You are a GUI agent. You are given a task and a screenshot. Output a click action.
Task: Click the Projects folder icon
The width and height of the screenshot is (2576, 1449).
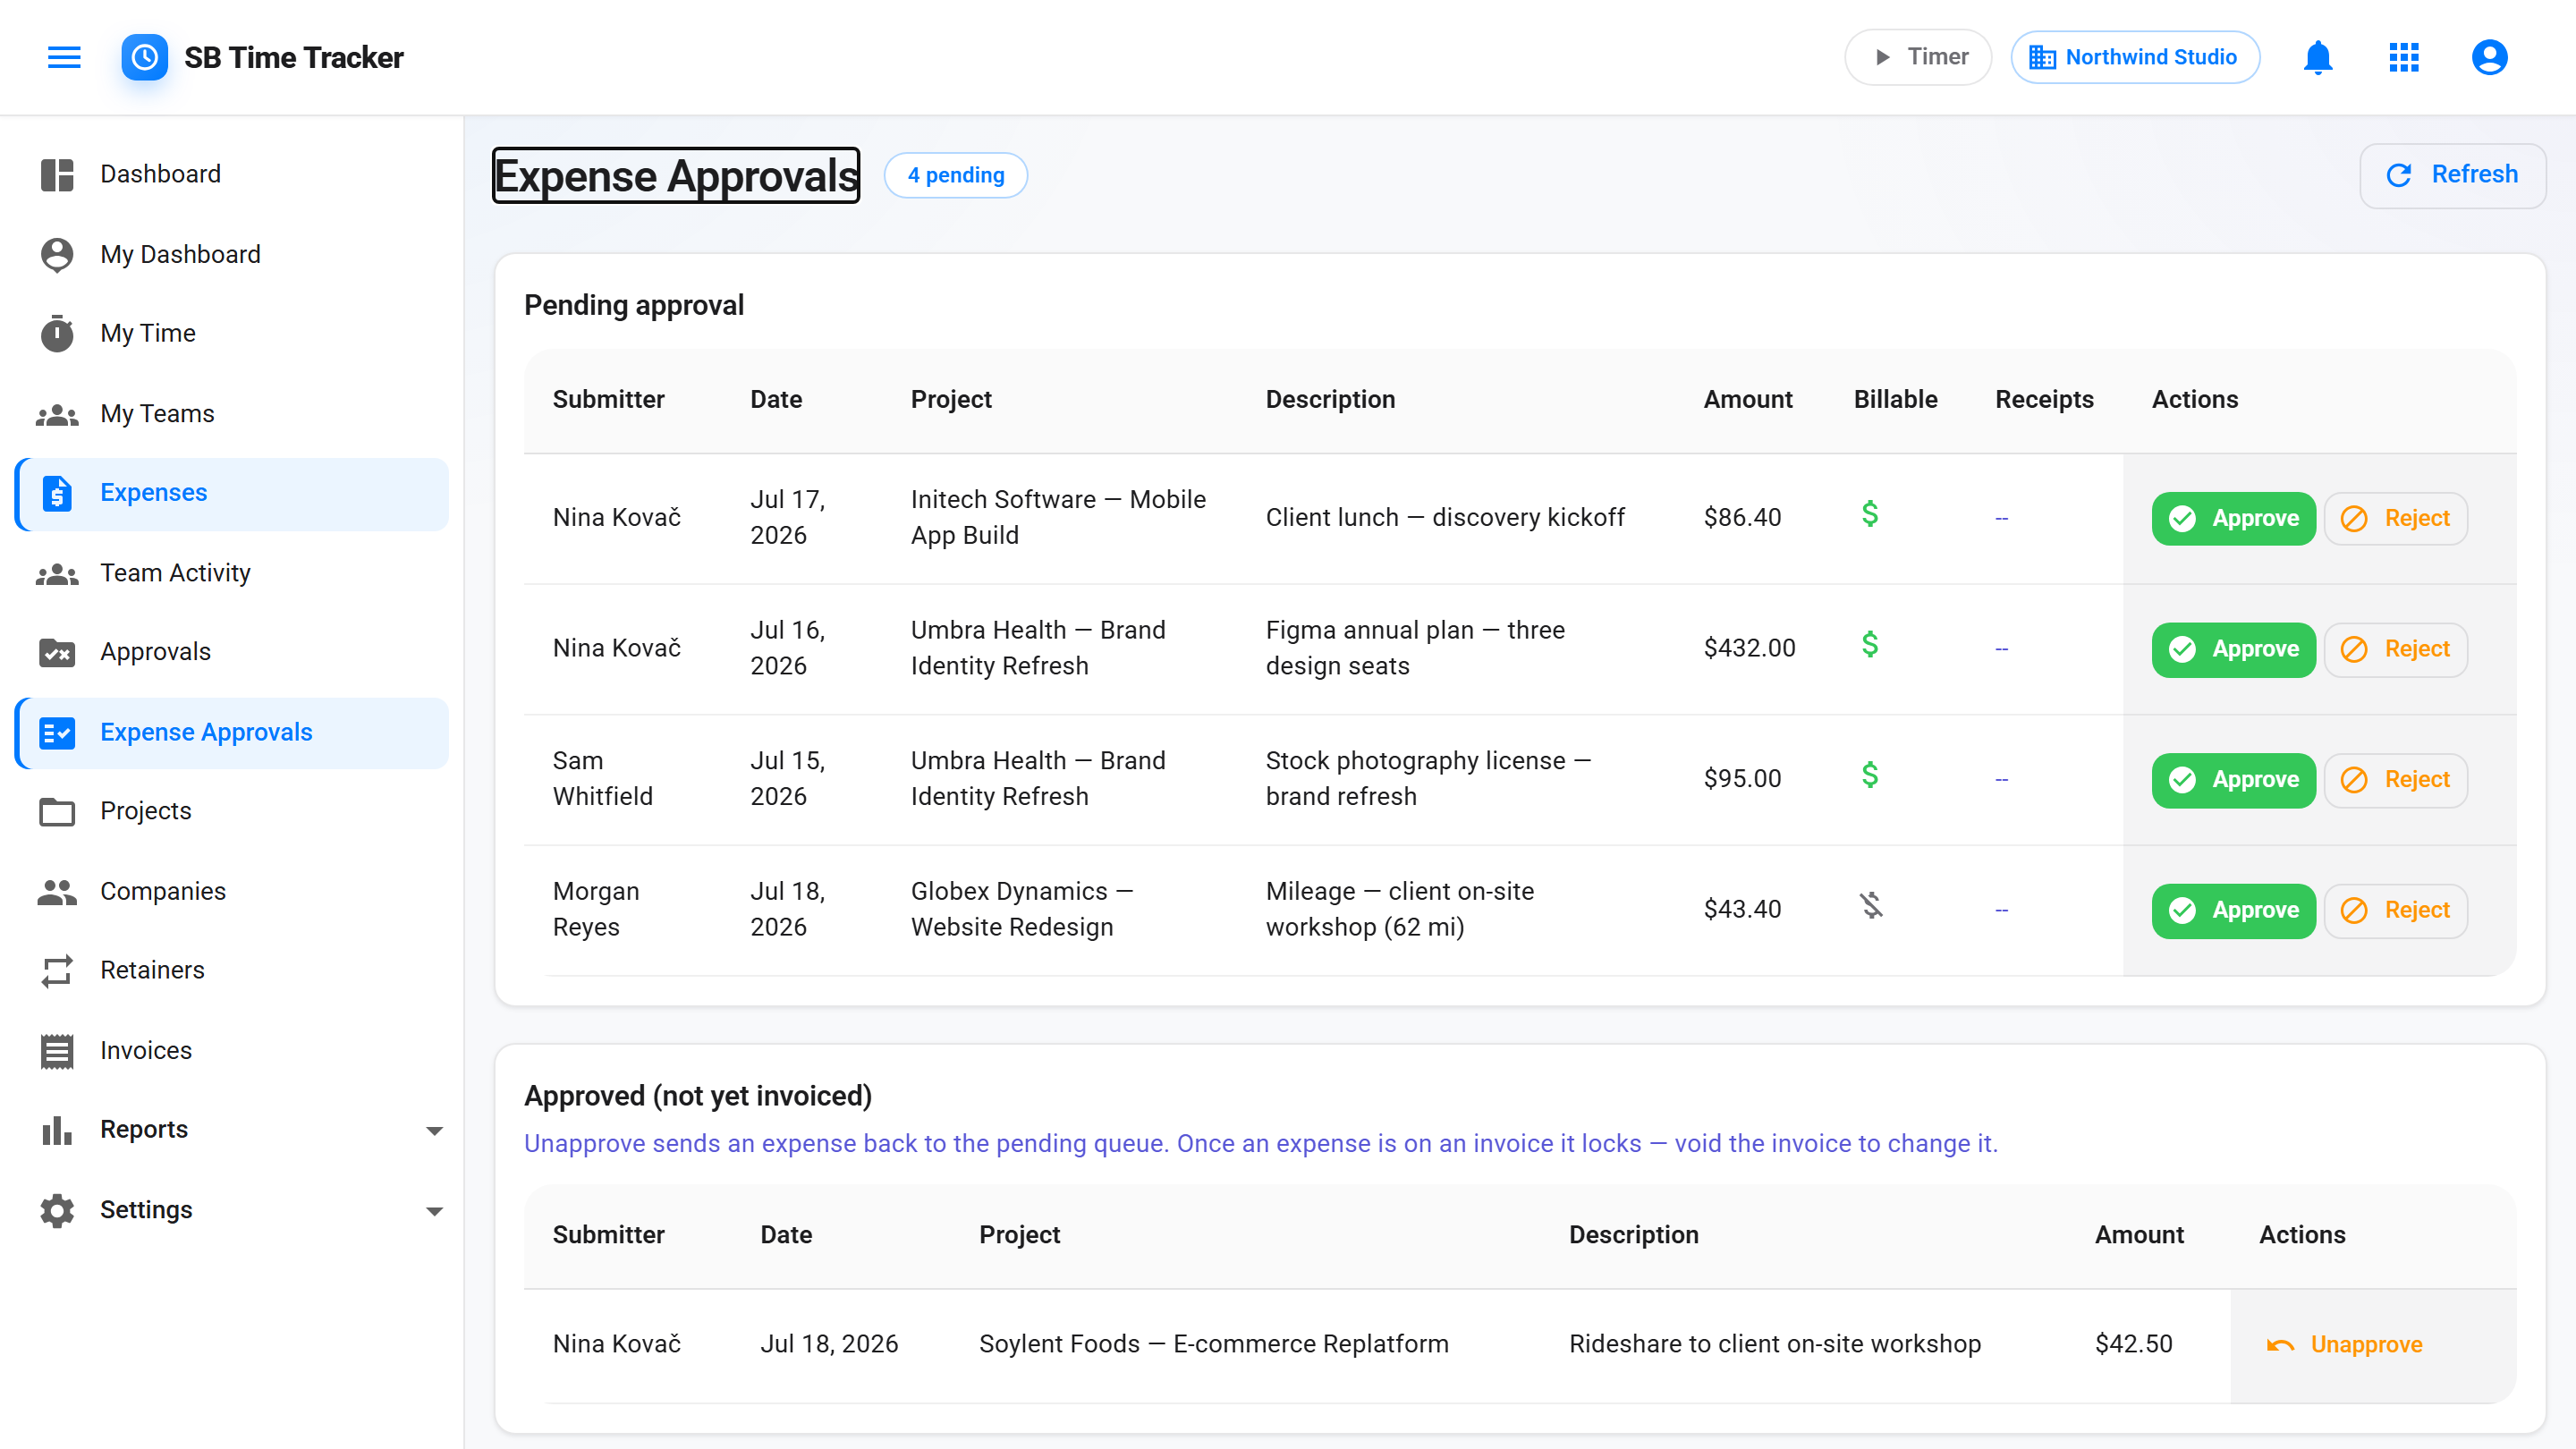click(57, 811)
